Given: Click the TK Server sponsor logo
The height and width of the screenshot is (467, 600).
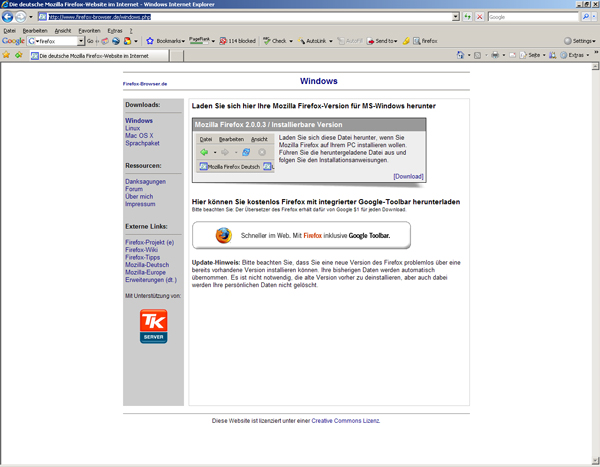Looking at the screenshot, I should [153, 326].
